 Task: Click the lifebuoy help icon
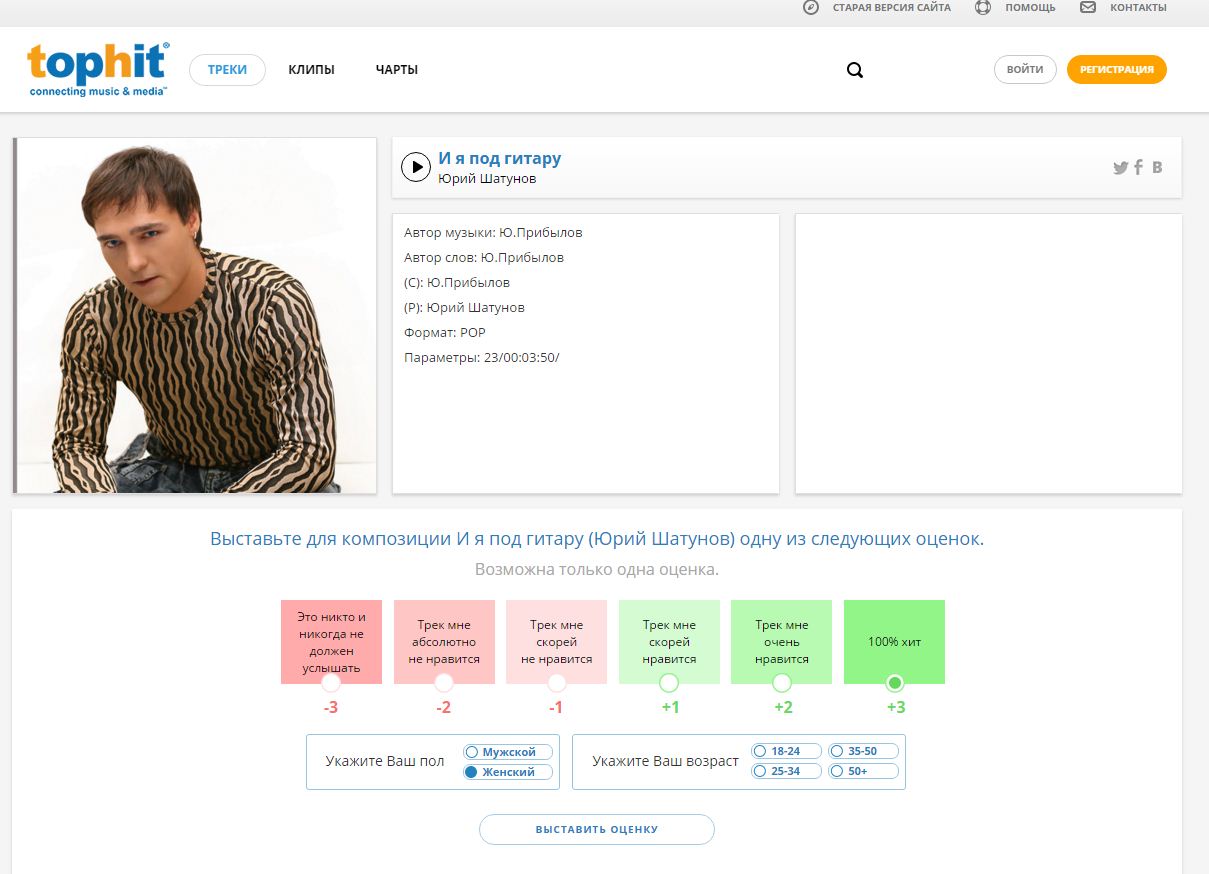983,8
